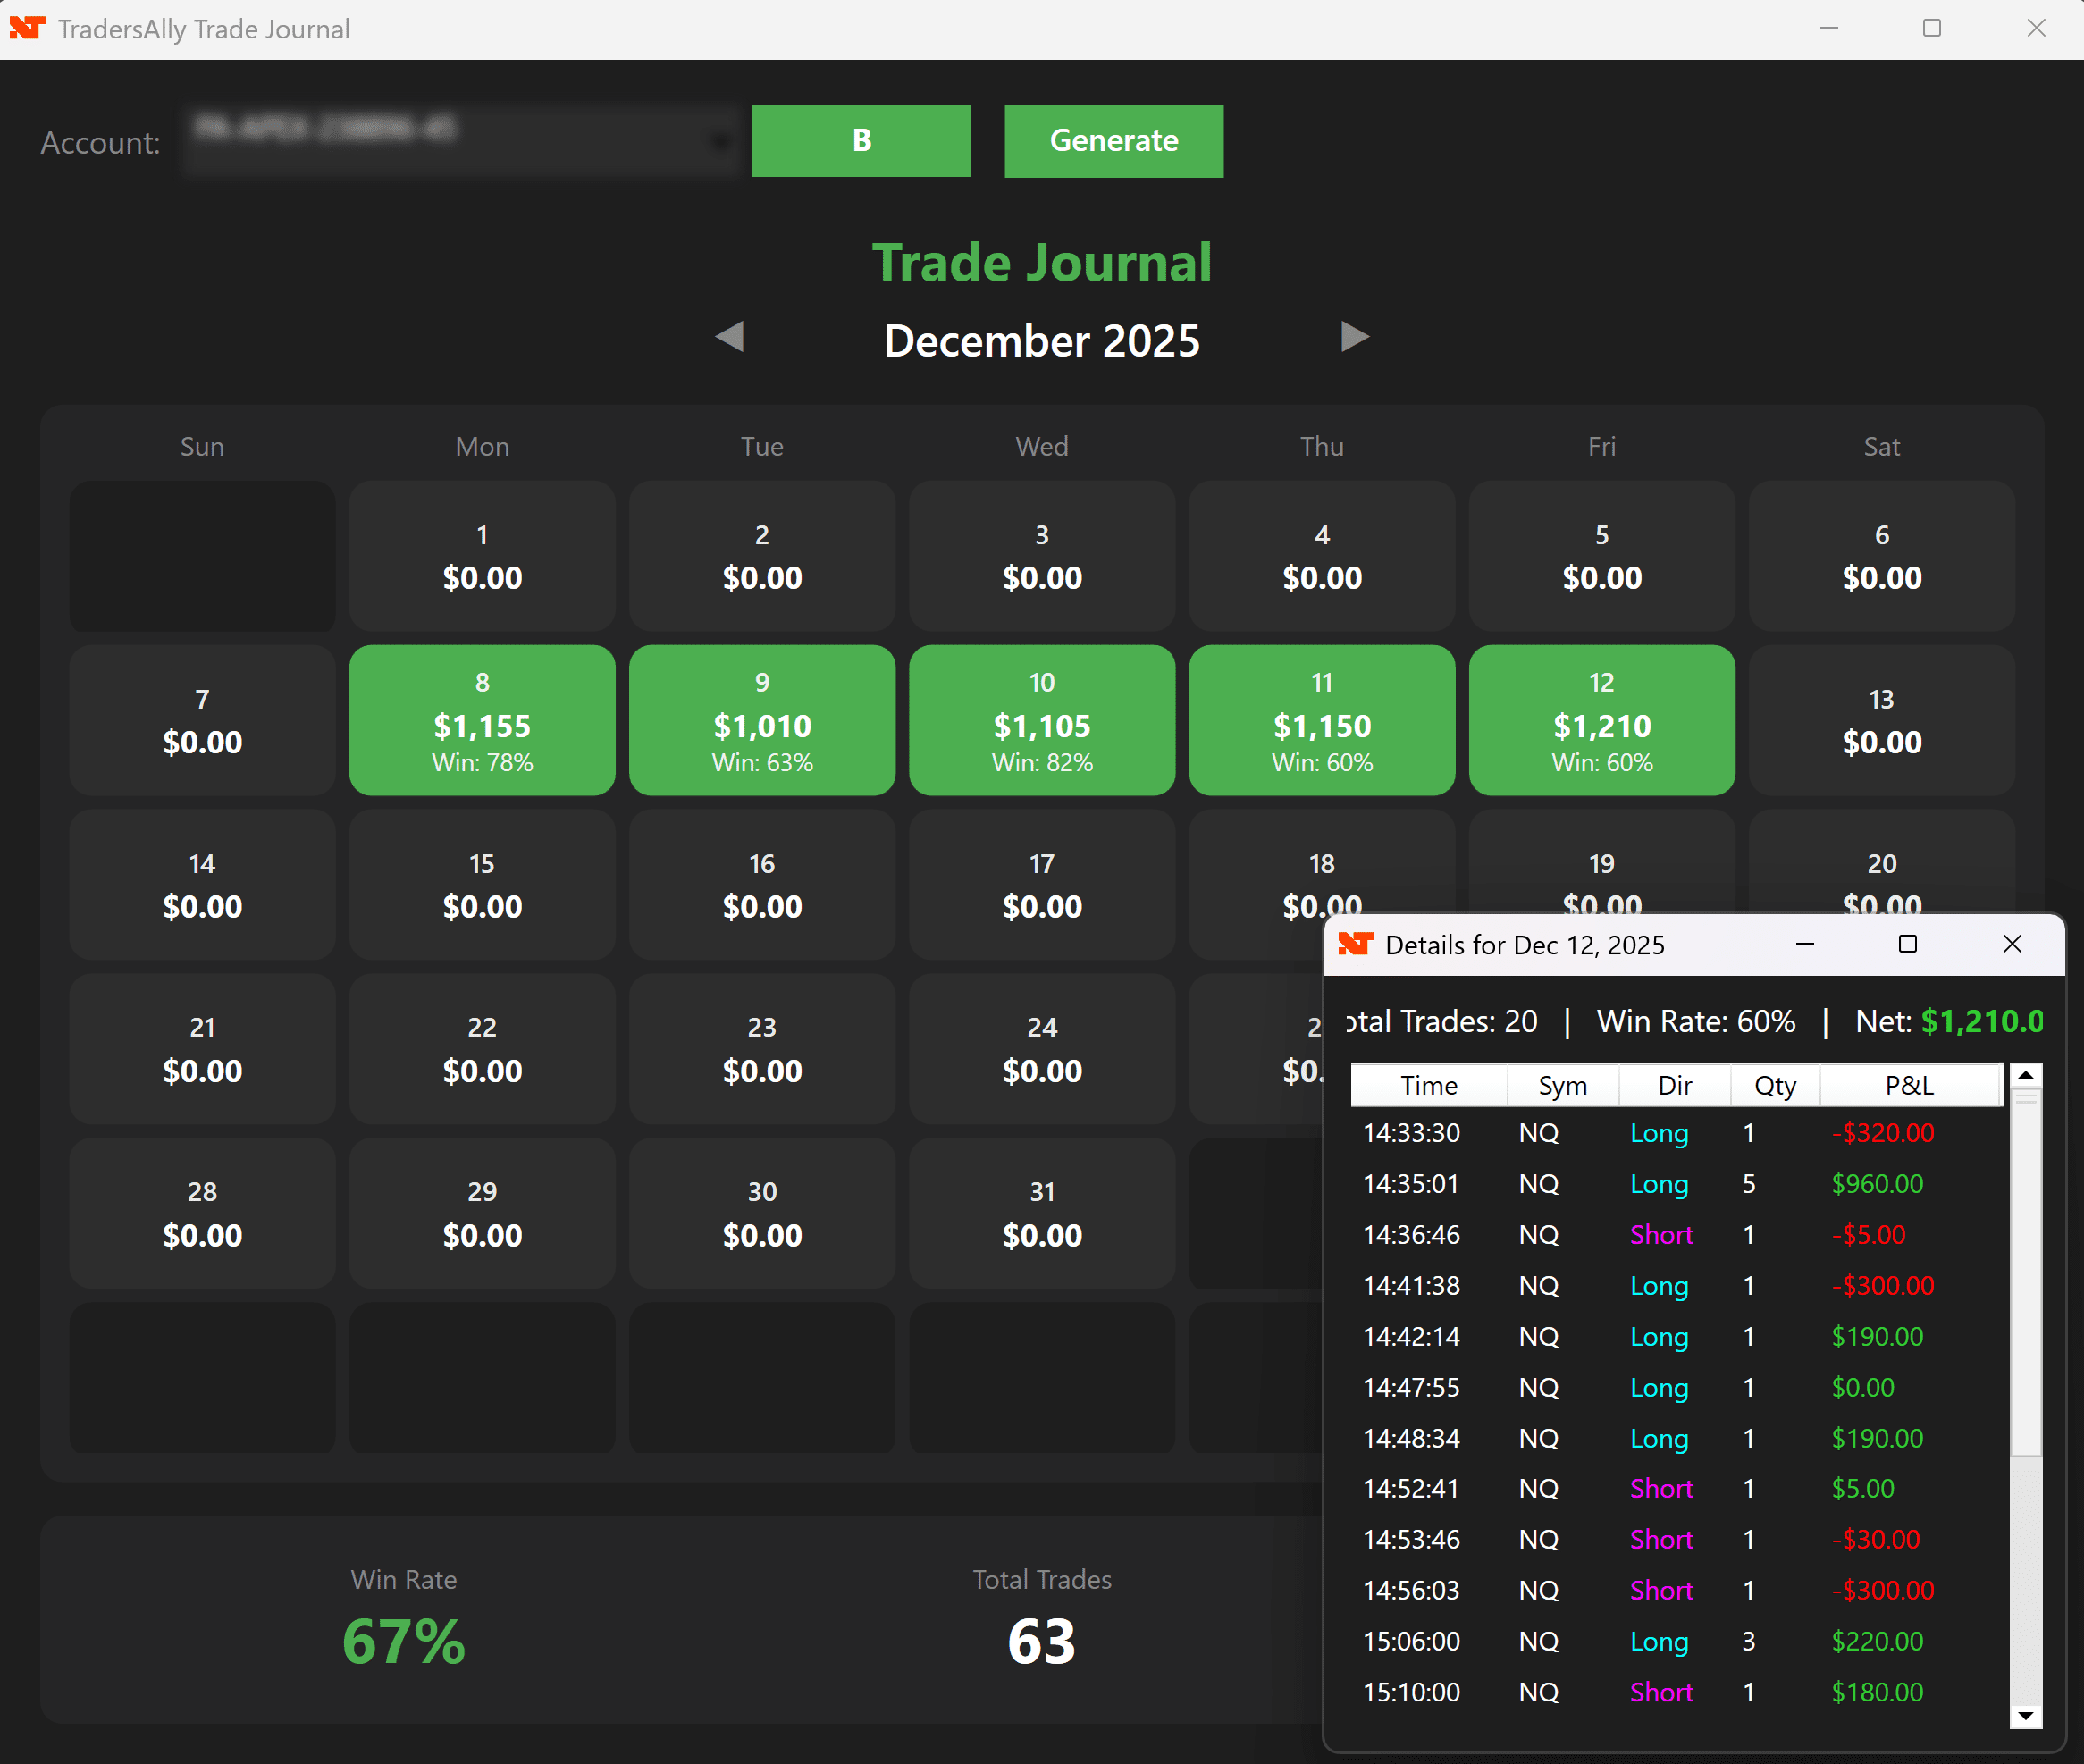The width and height of the screenshot is (2084, 1764).
Task: Select the December 12 calendar day
Action: click(1601, 720)
